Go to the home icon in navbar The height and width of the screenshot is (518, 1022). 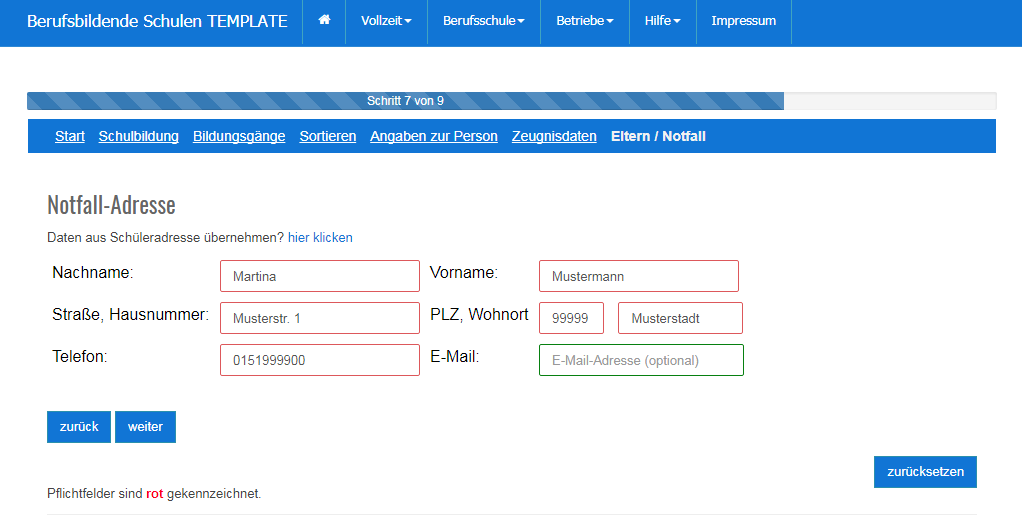(324, 21)
